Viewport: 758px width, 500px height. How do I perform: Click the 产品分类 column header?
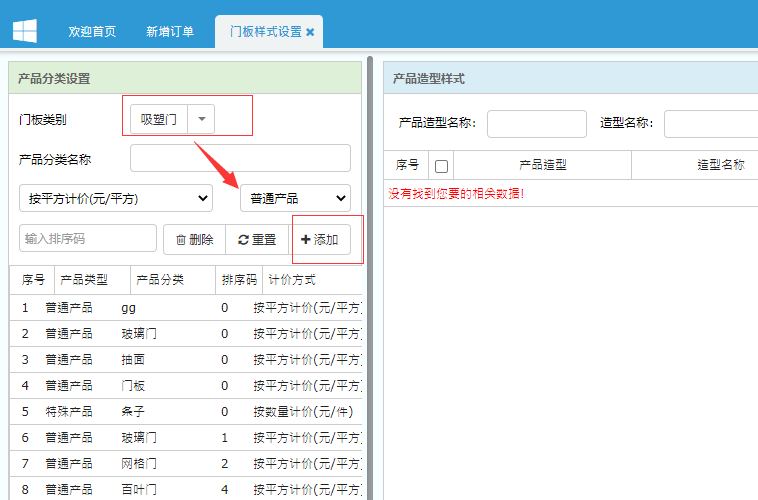pyautogui.click(x=173, y=279)
